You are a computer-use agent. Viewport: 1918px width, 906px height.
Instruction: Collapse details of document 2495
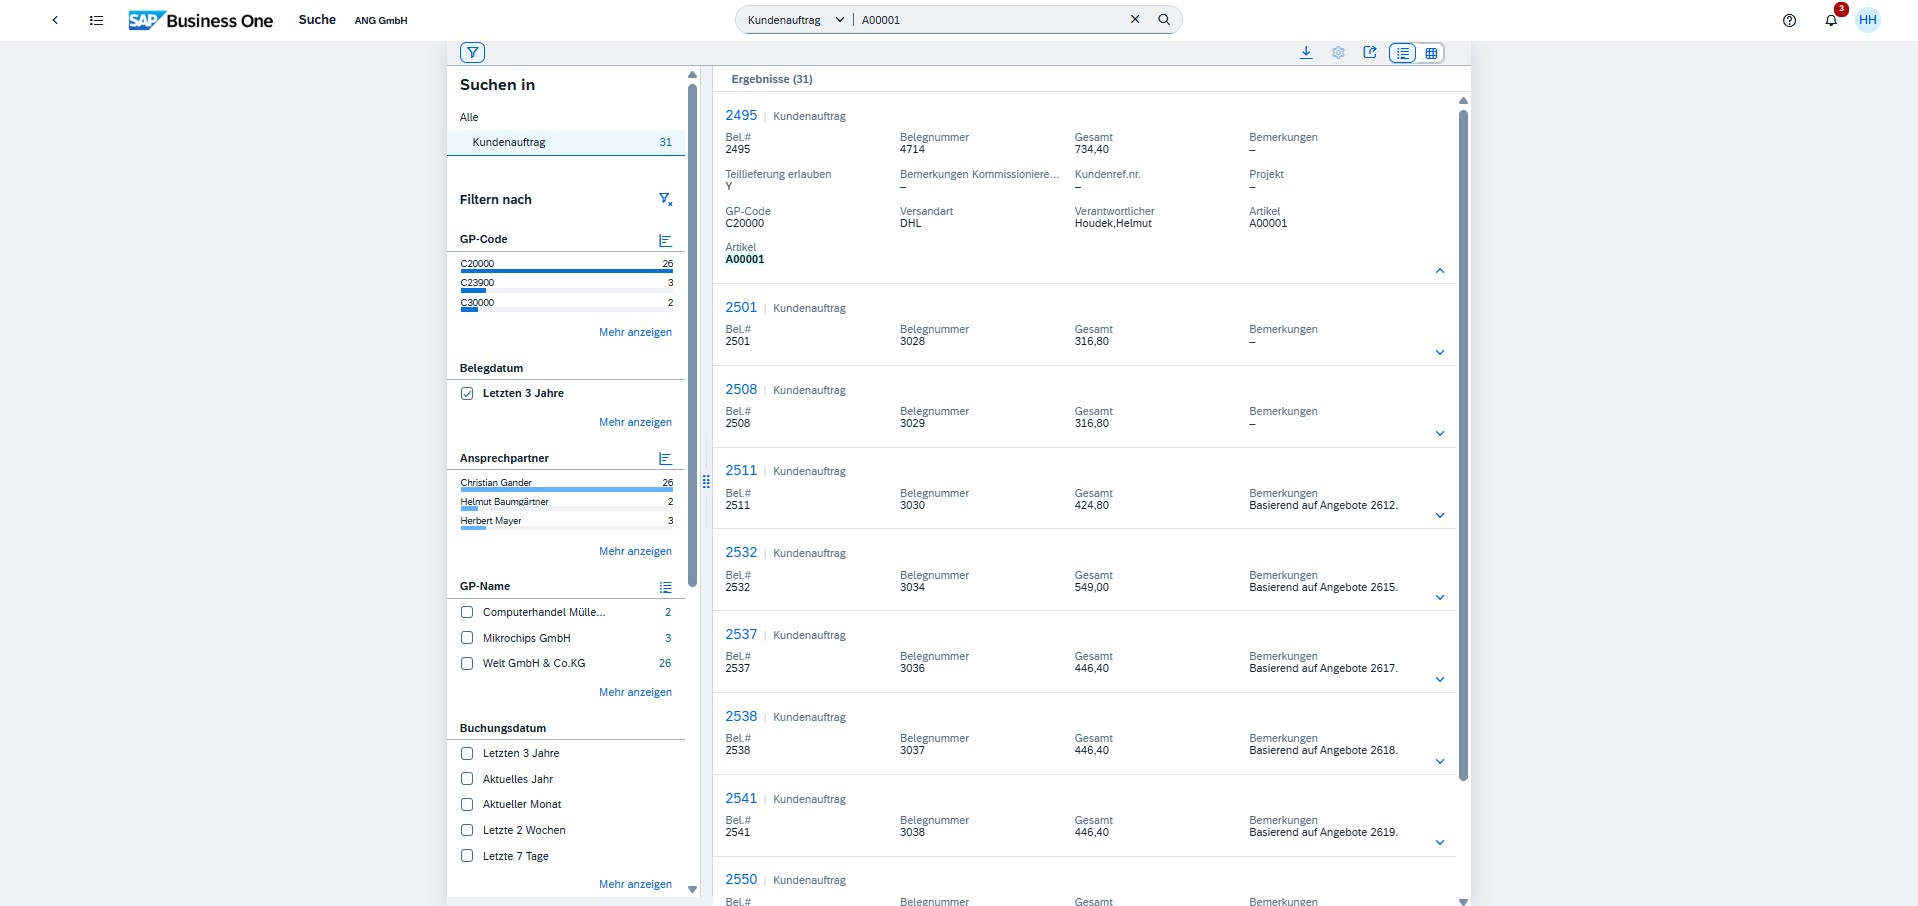(1440, 271)
